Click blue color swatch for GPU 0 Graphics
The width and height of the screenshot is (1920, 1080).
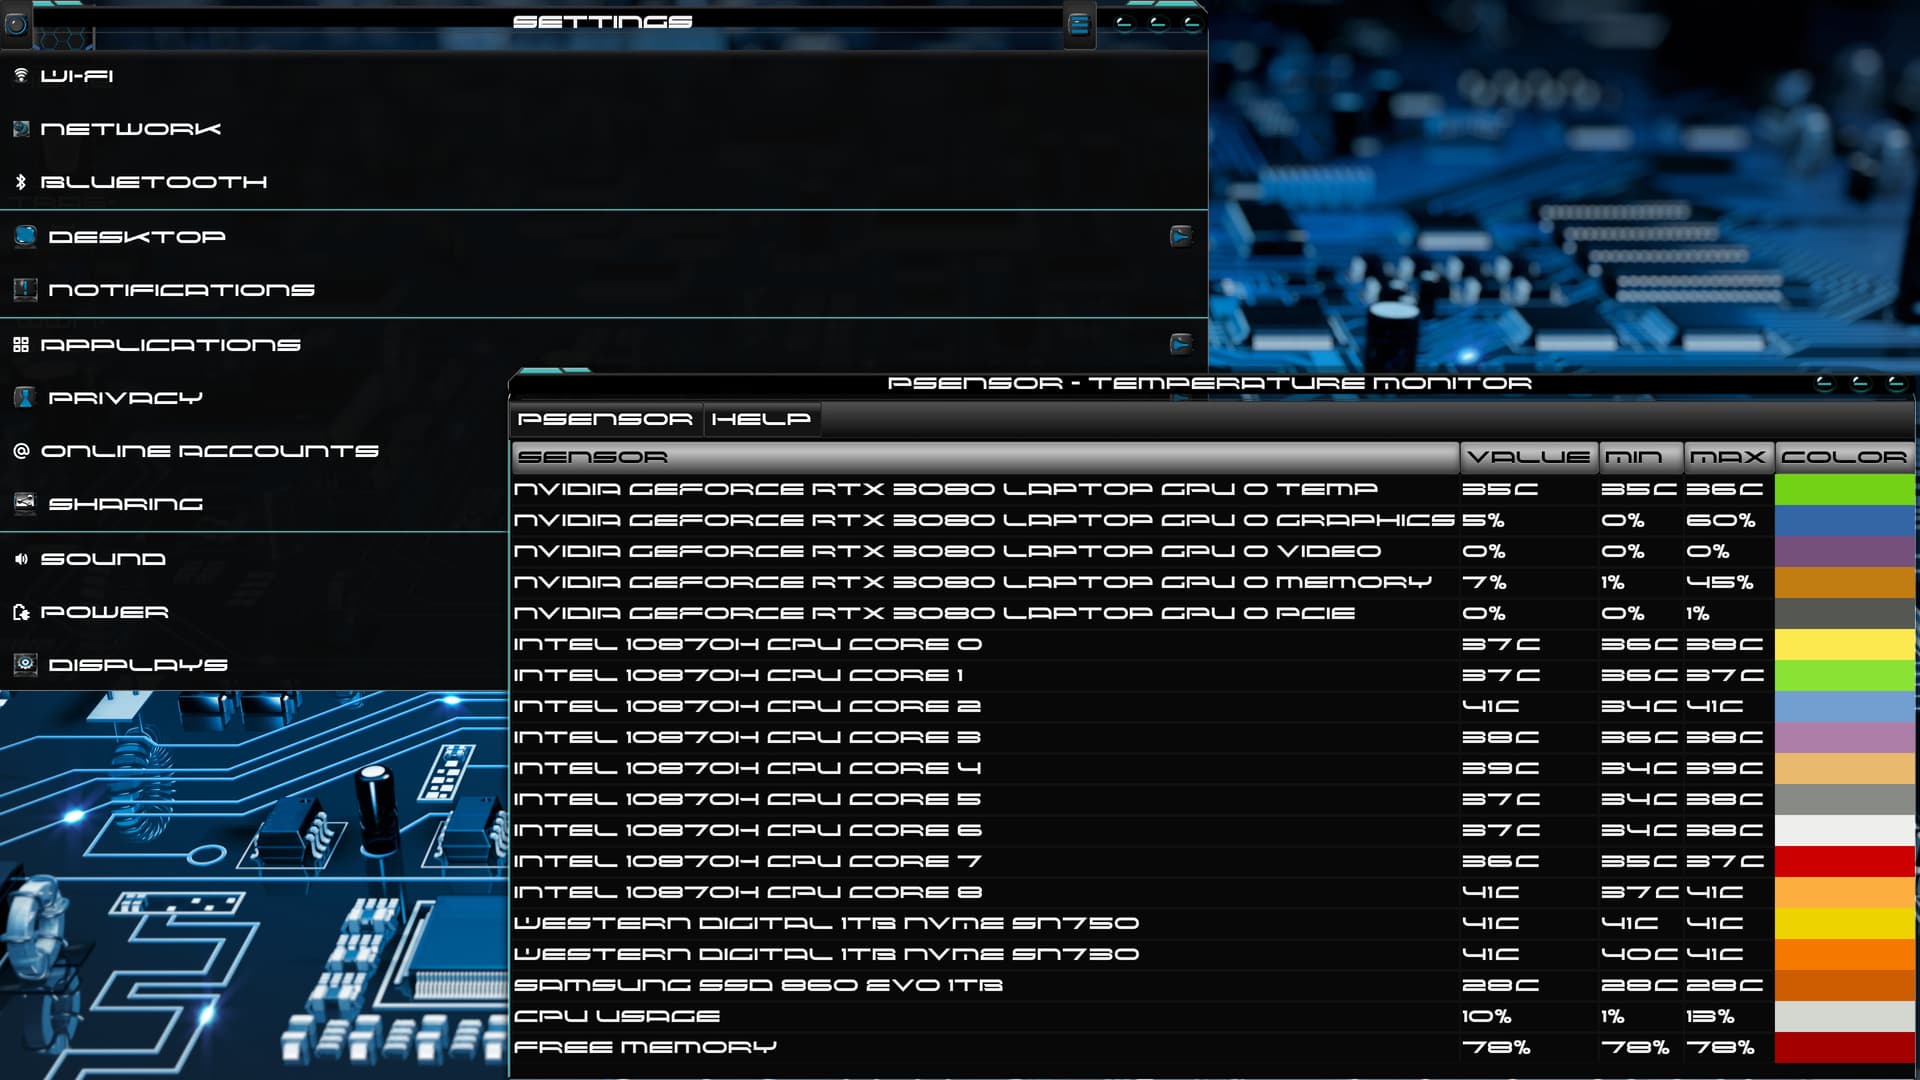1845,520
